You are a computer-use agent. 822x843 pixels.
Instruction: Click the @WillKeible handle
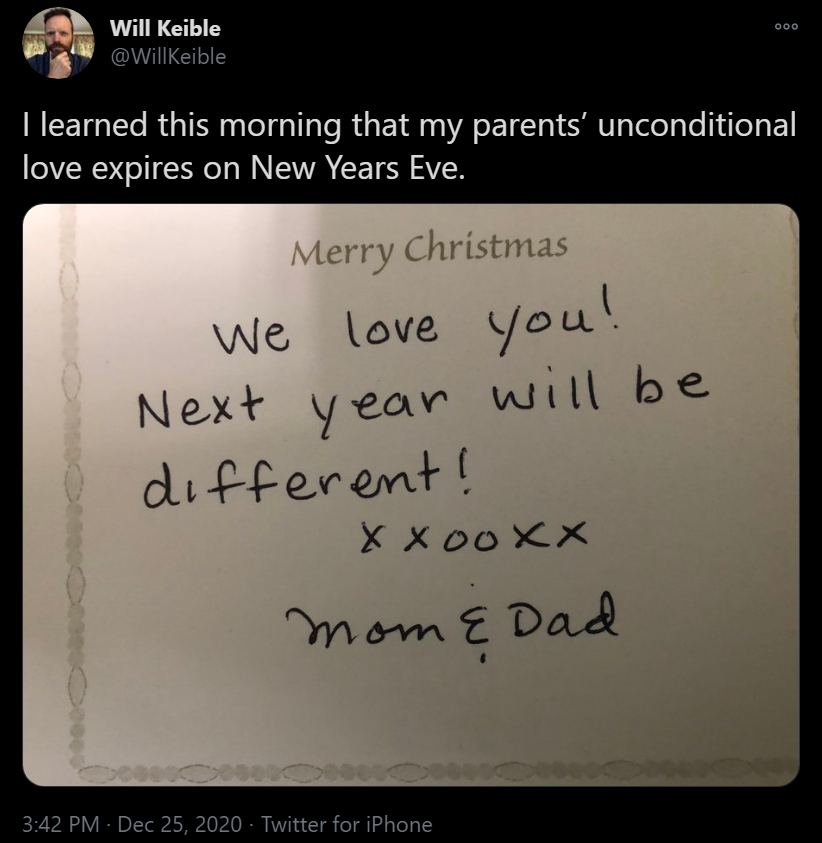(x=168, y=56)
